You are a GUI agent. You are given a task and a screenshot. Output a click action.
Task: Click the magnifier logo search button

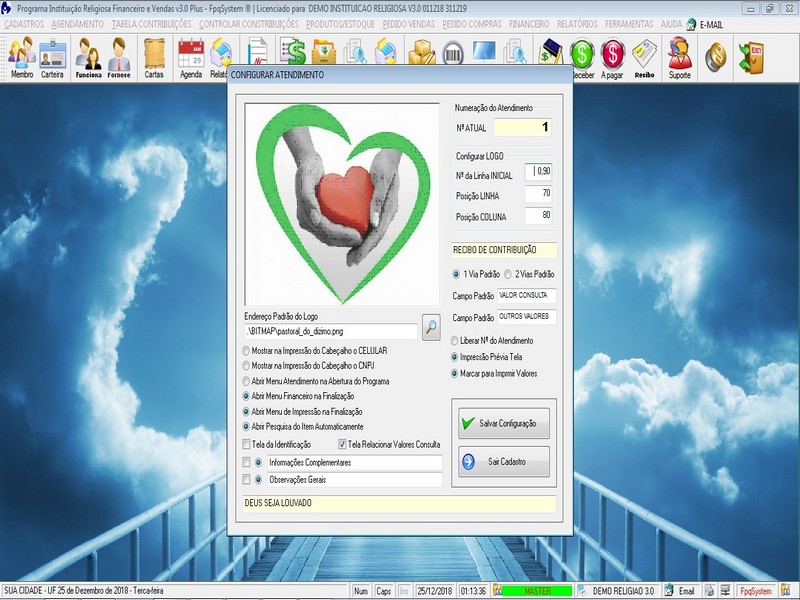tap(431, 327)
